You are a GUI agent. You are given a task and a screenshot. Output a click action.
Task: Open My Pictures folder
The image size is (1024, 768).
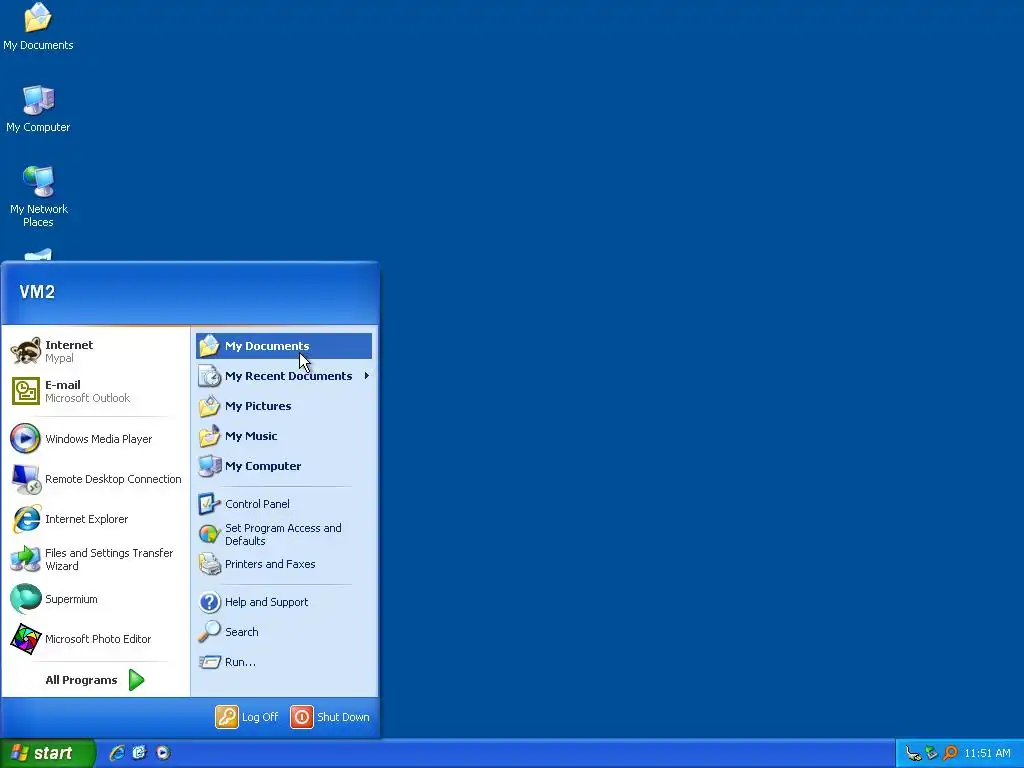tap(283, 406)
